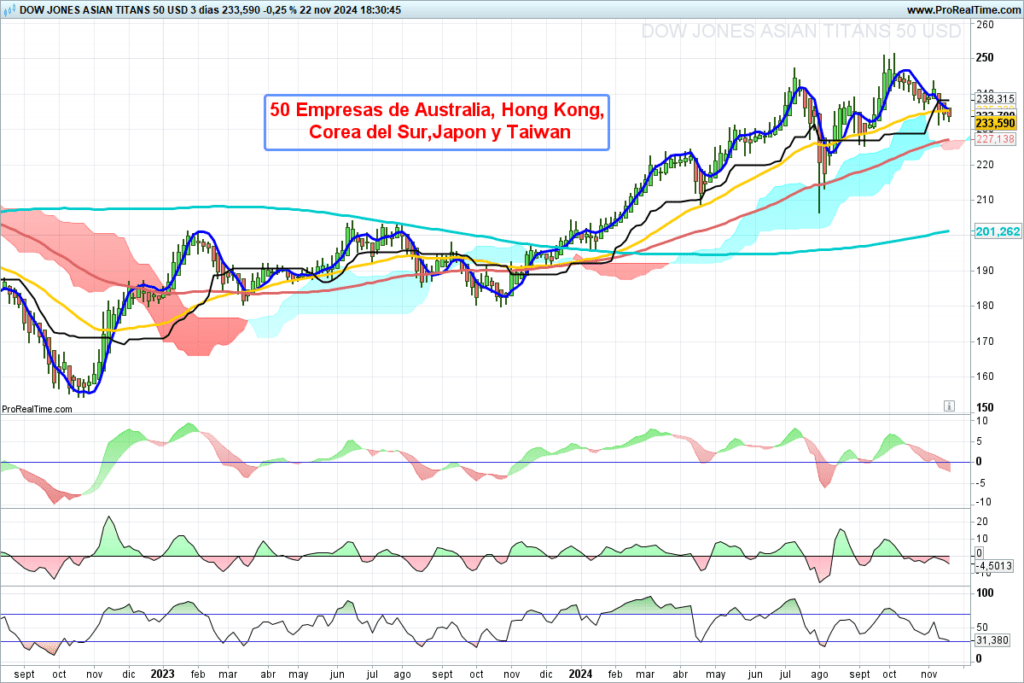Image resolution: width=1024 pixels, height=683 pixels.
Task: Click the 150 price axis label
Action: [985, 407]
